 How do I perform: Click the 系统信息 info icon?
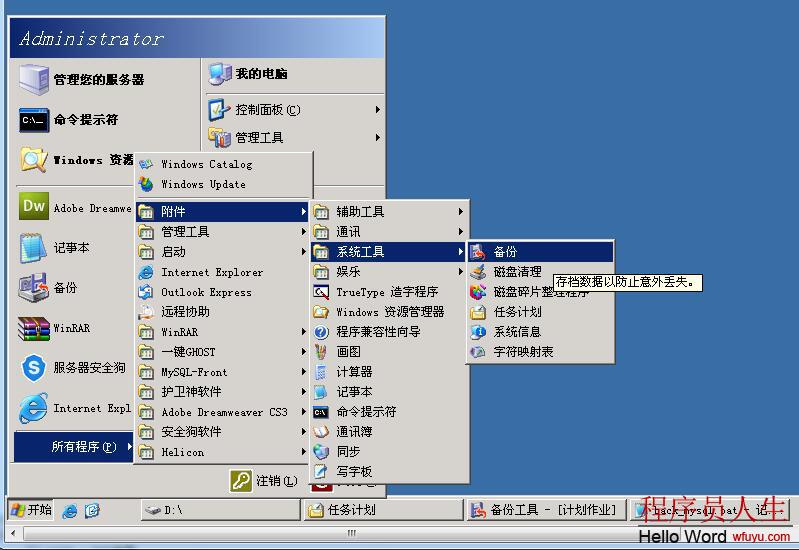click(x=478, y=332)
